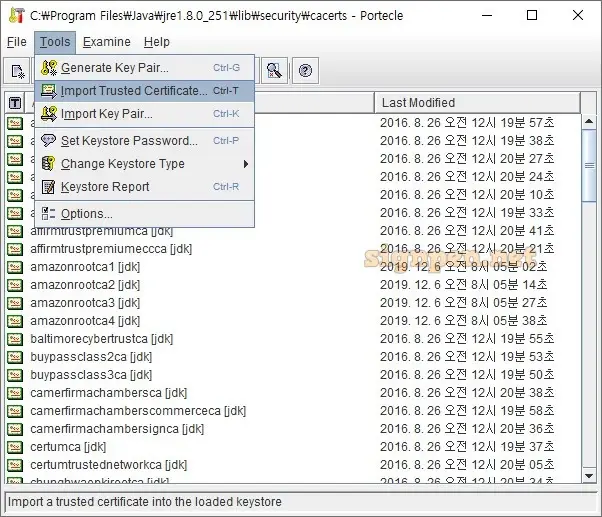Select camerfirmachambersca [jdk] entry
The width and height of the screenshot is (602, 517).
click(109, 393)
